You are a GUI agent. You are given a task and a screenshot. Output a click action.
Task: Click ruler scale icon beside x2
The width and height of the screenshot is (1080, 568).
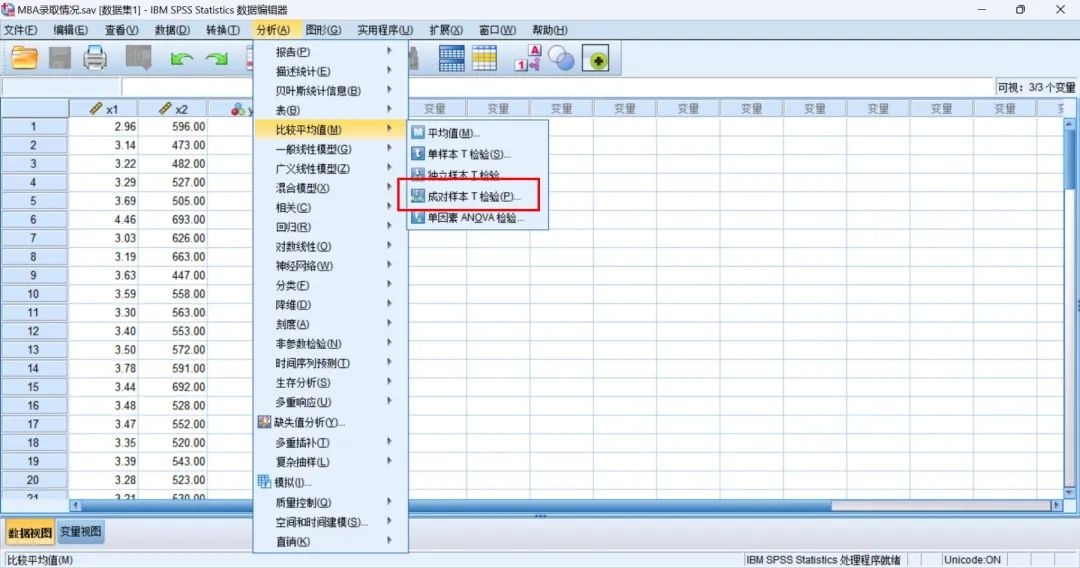[165, 108]
